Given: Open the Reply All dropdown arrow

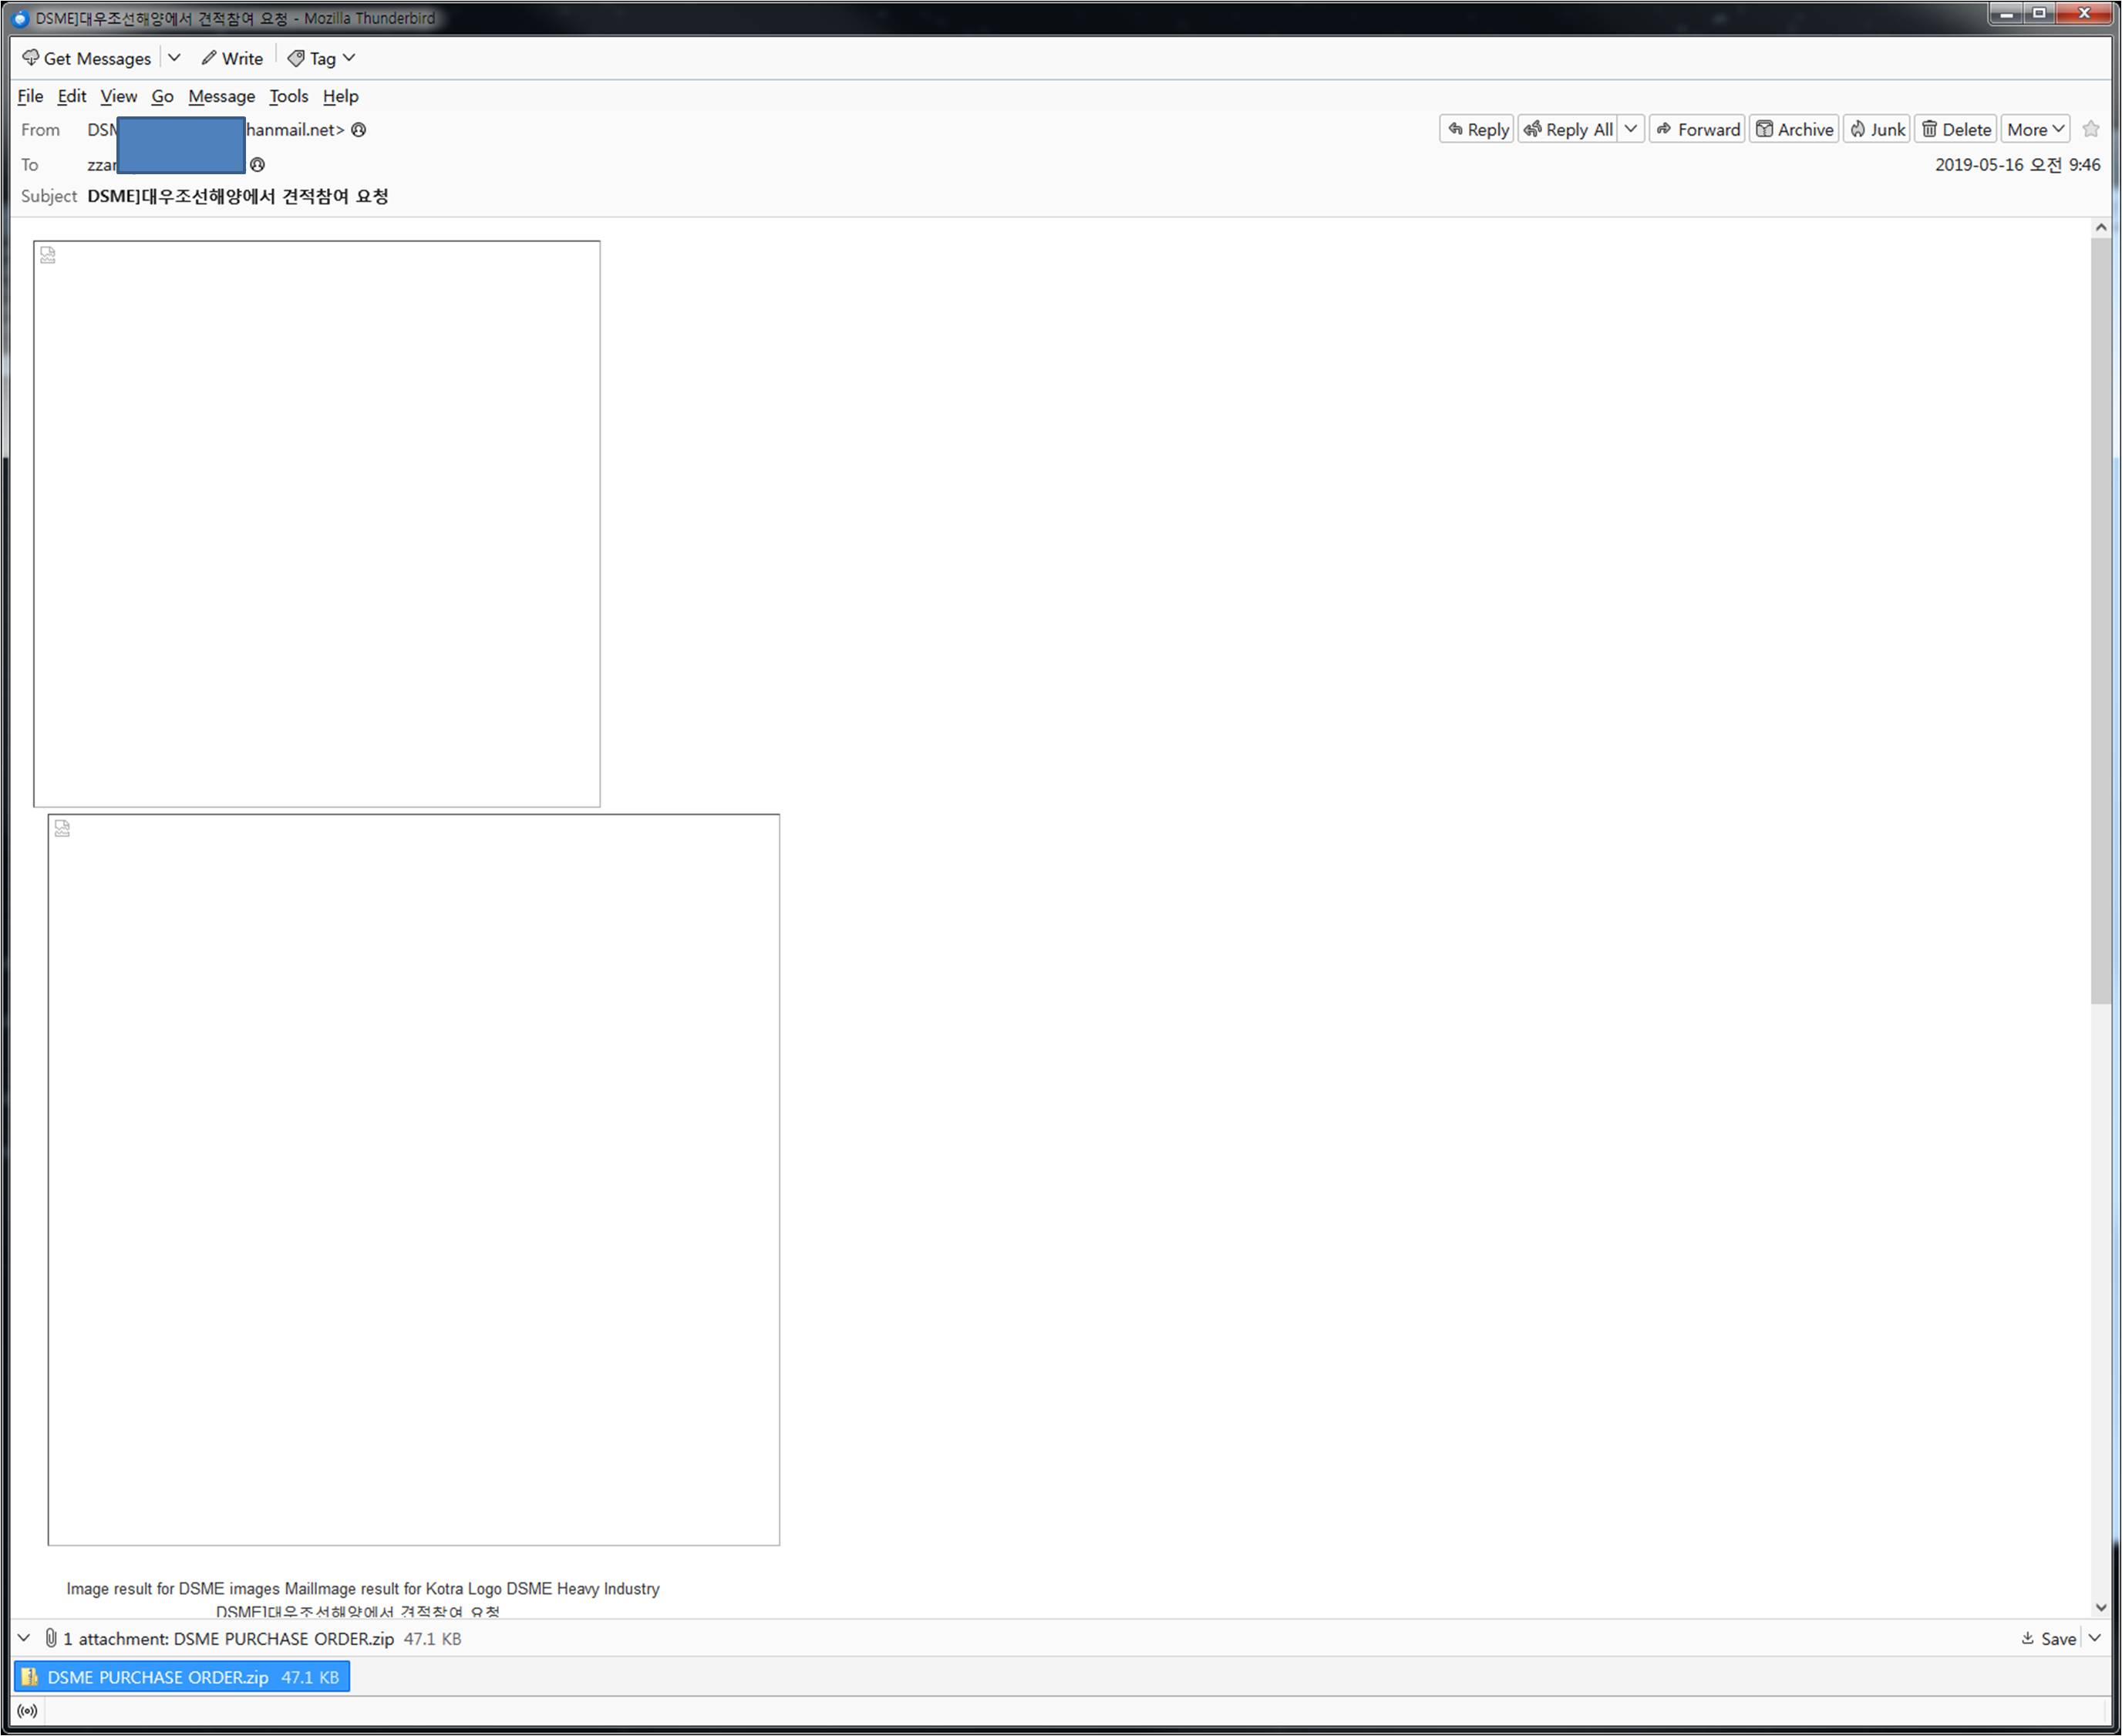Looking at the screenshot, I should (x=1631, y=129).
